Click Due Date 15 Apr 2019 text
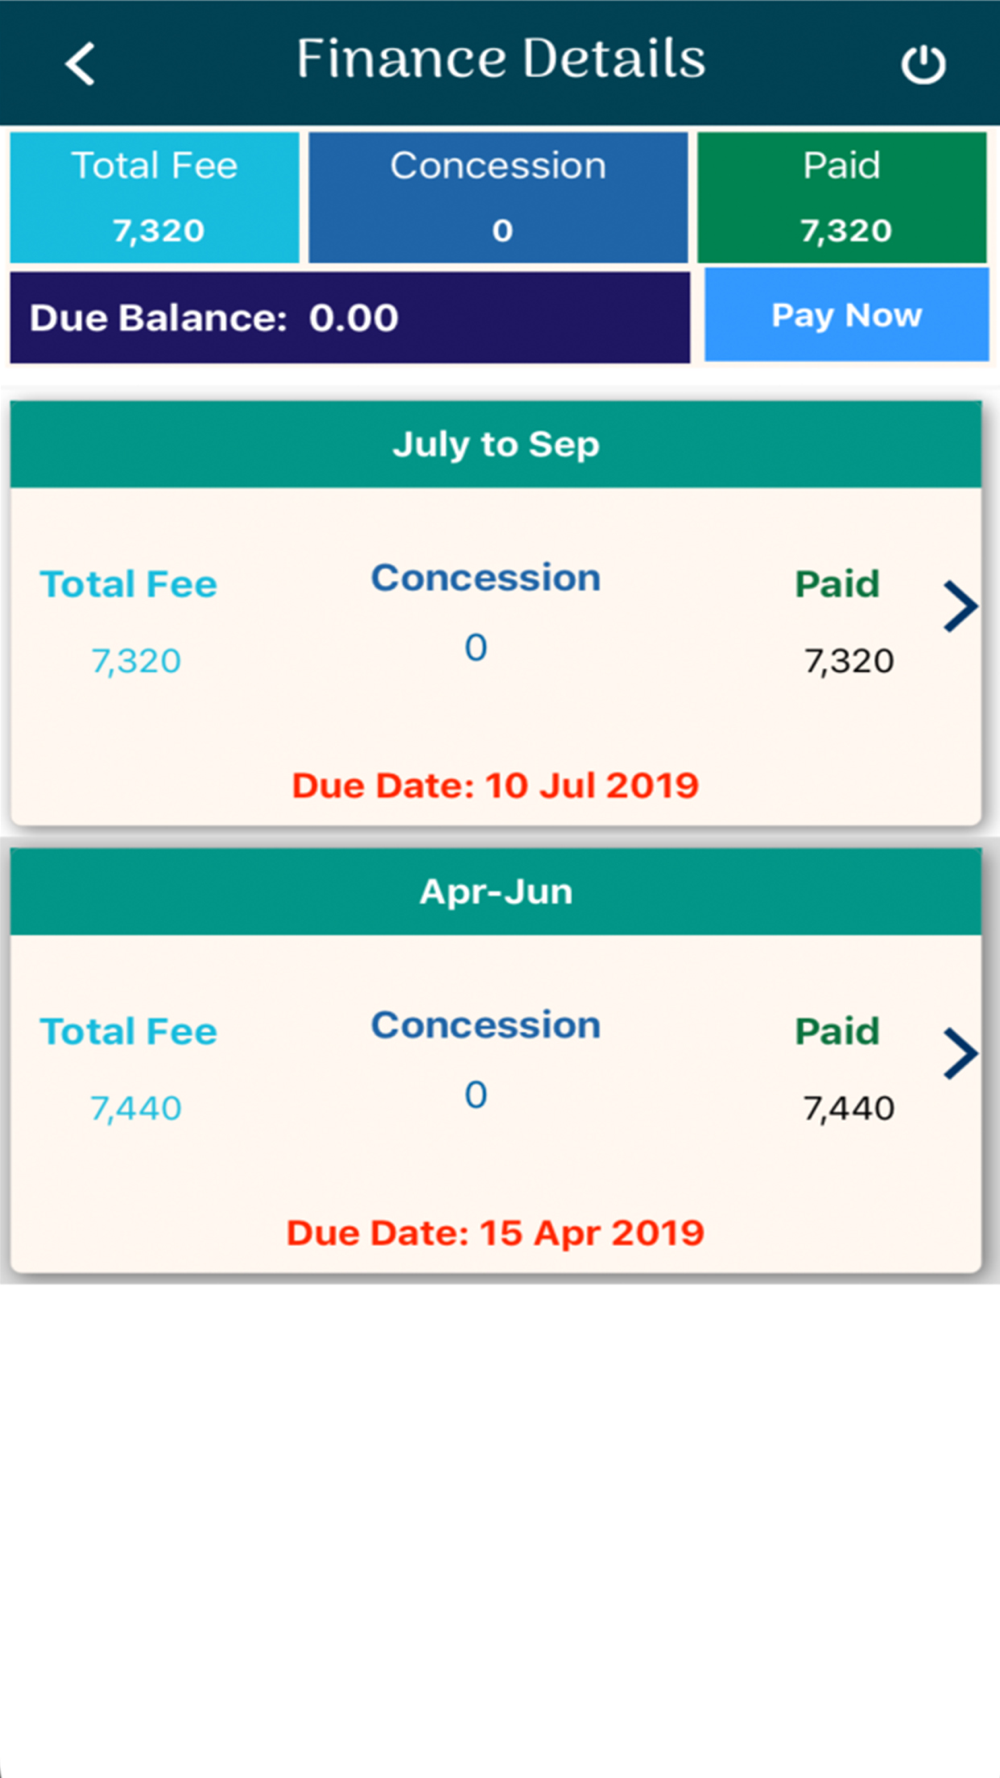1000x1778 pixels. [495, 1232]
